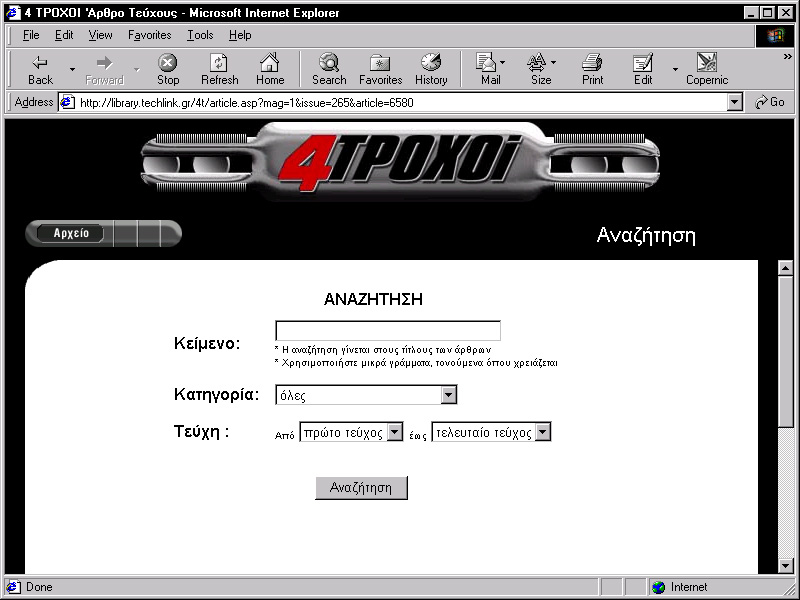Image resolution: width=800 pixels, height=600 pixels.
Task: Show more toolbar buttons via the chevron
Action: click(x=788, y=57)
